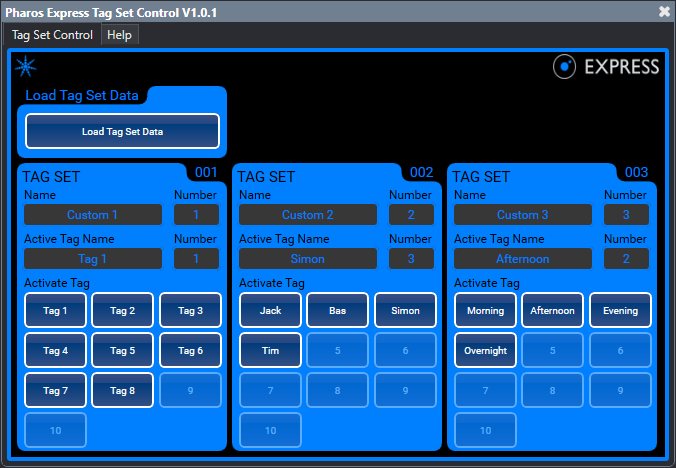
Task: Activate Tag 8 in tag set 001
Action: click(122, 390)
